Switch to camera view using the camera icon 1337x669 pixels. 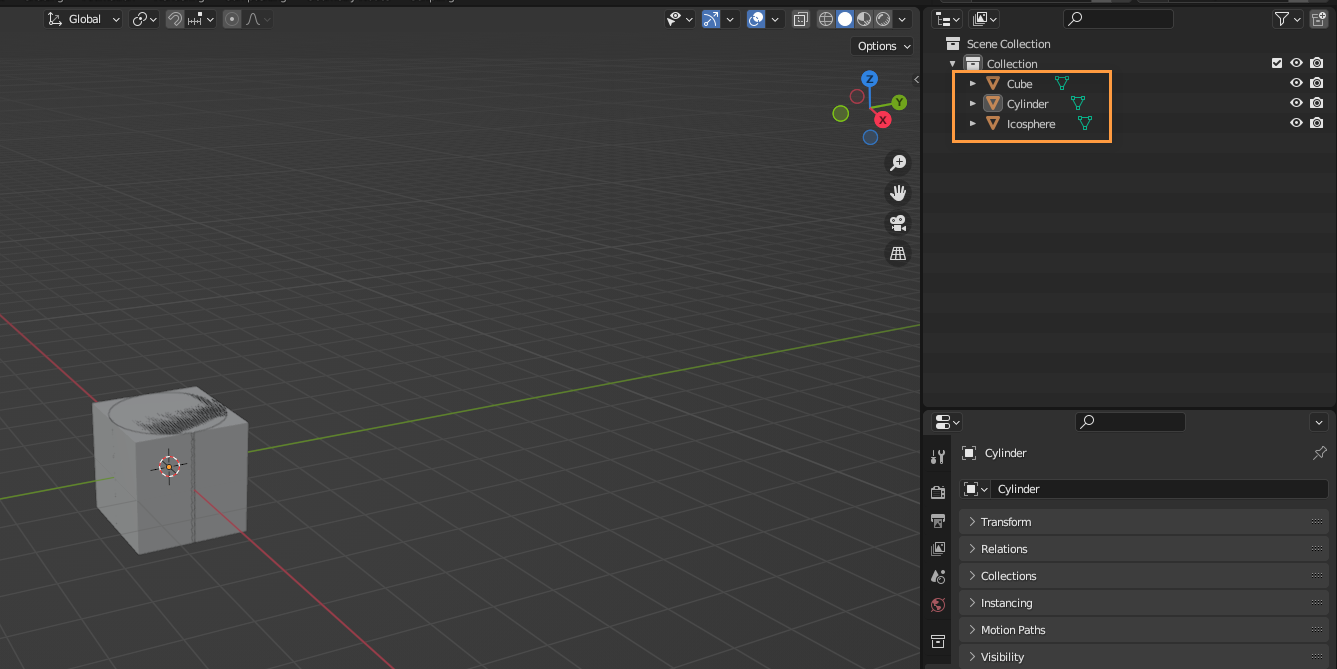tap(898, 223)
